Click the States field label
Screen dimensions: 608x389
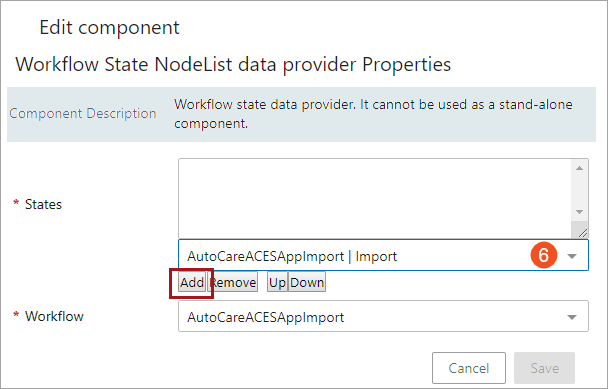pyautogui.click(x=43, y=204)
